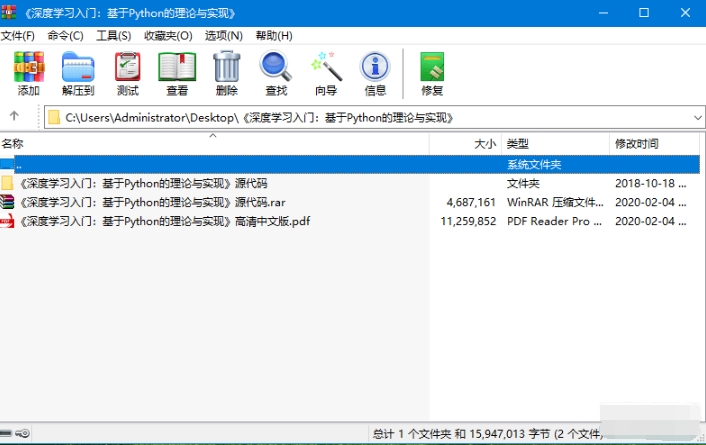Viewport: 706px width, 445px height.
Task: Click the 文件夹 type cell
Action: click(523, 183)
